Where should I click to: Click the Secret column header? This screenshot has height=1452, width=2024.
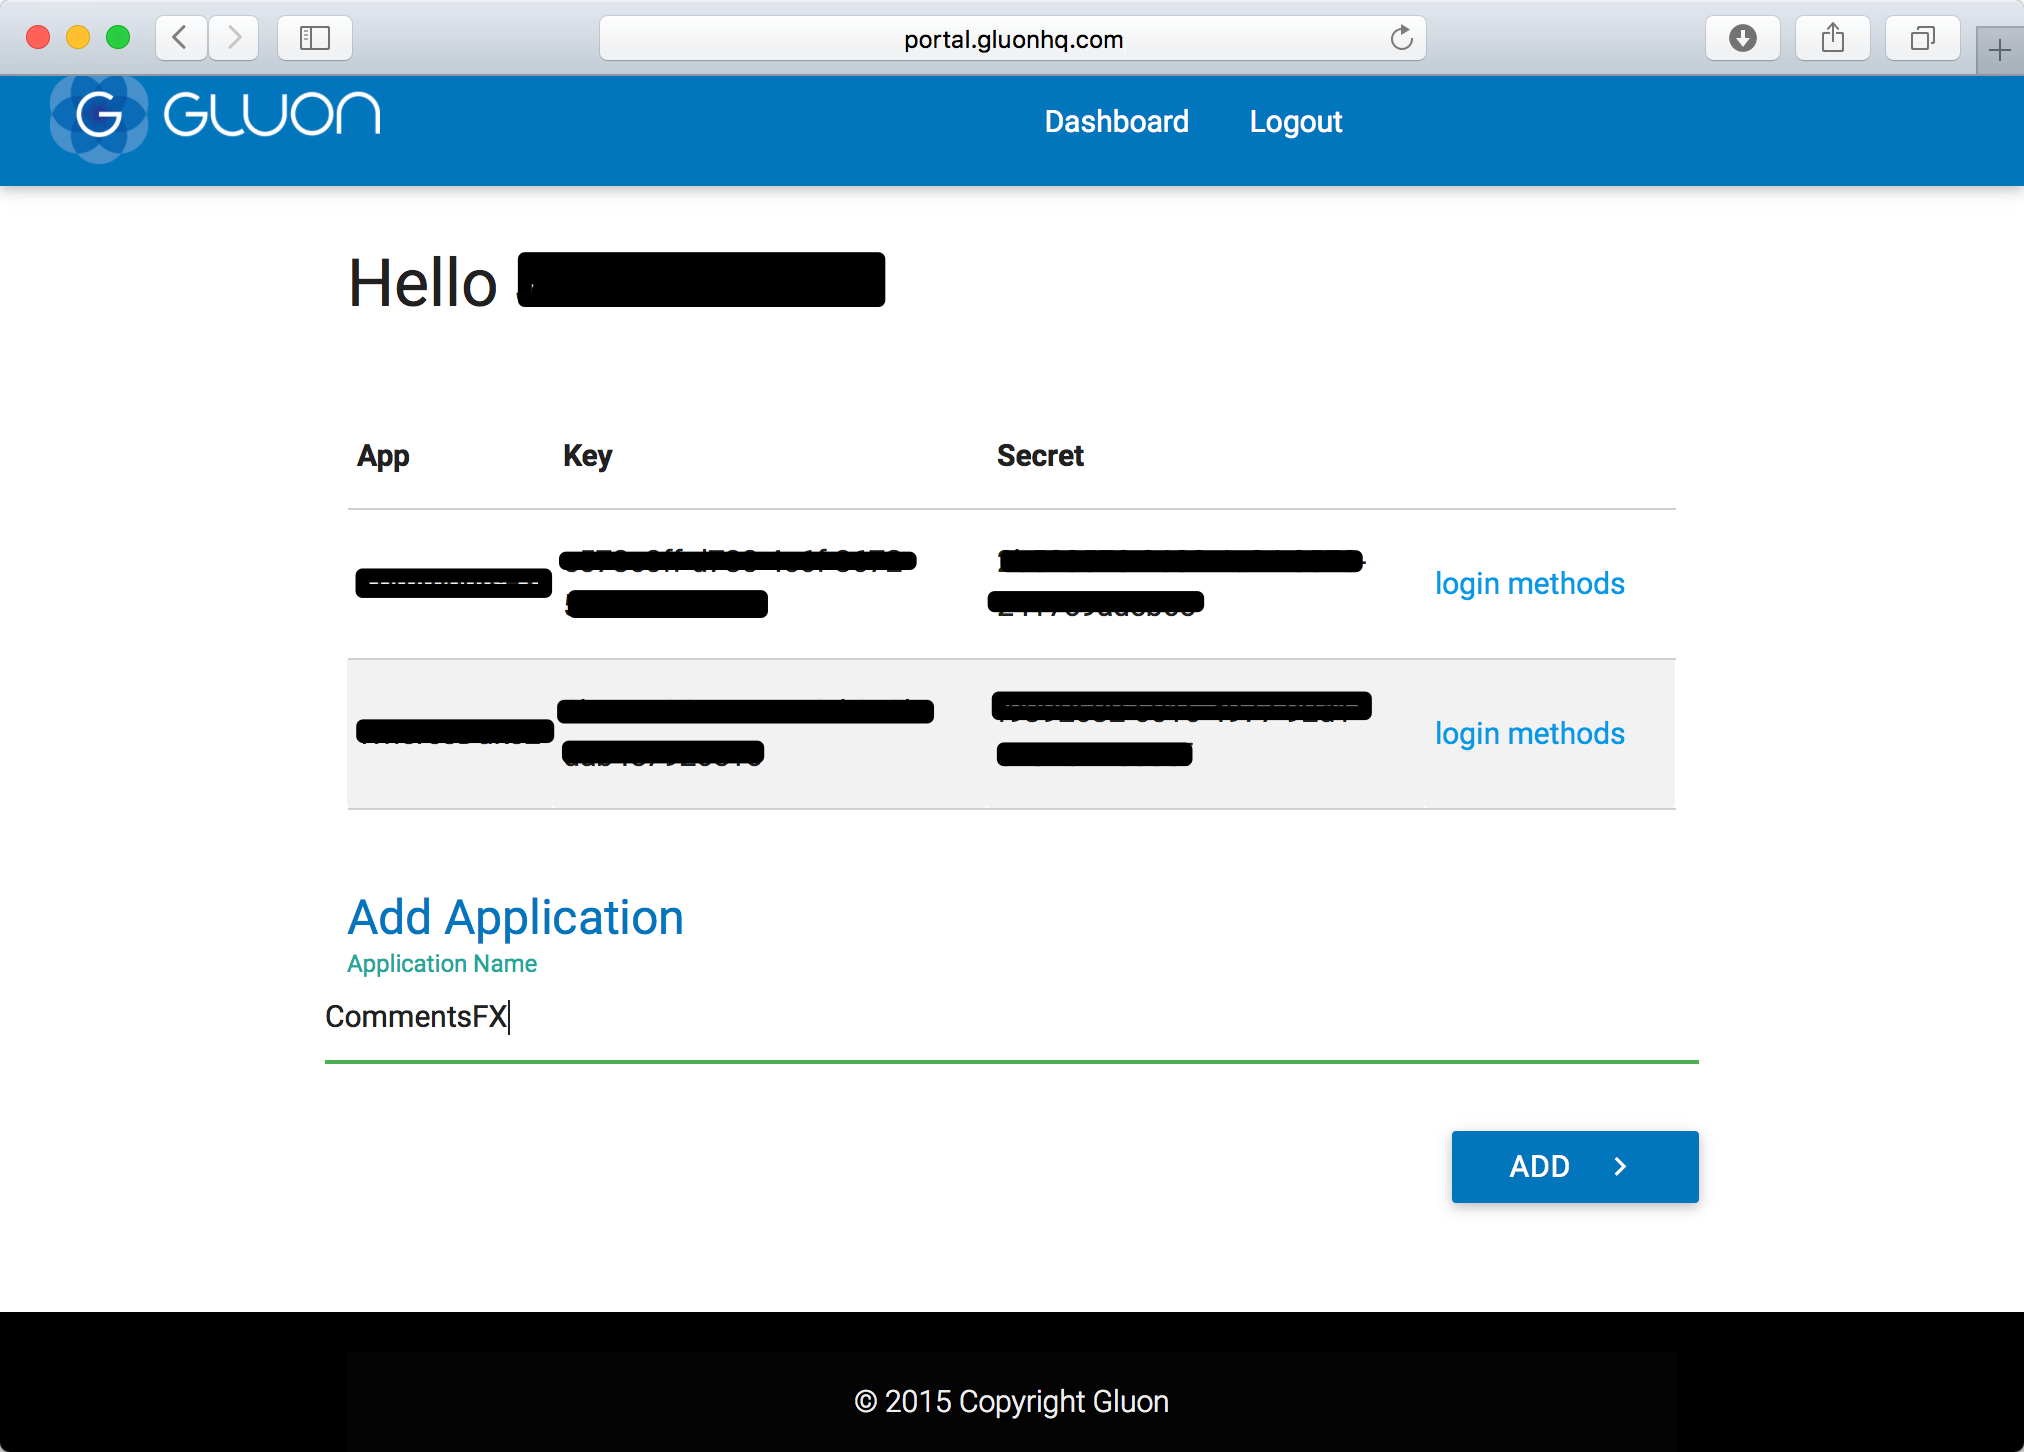pos(1040,456)
